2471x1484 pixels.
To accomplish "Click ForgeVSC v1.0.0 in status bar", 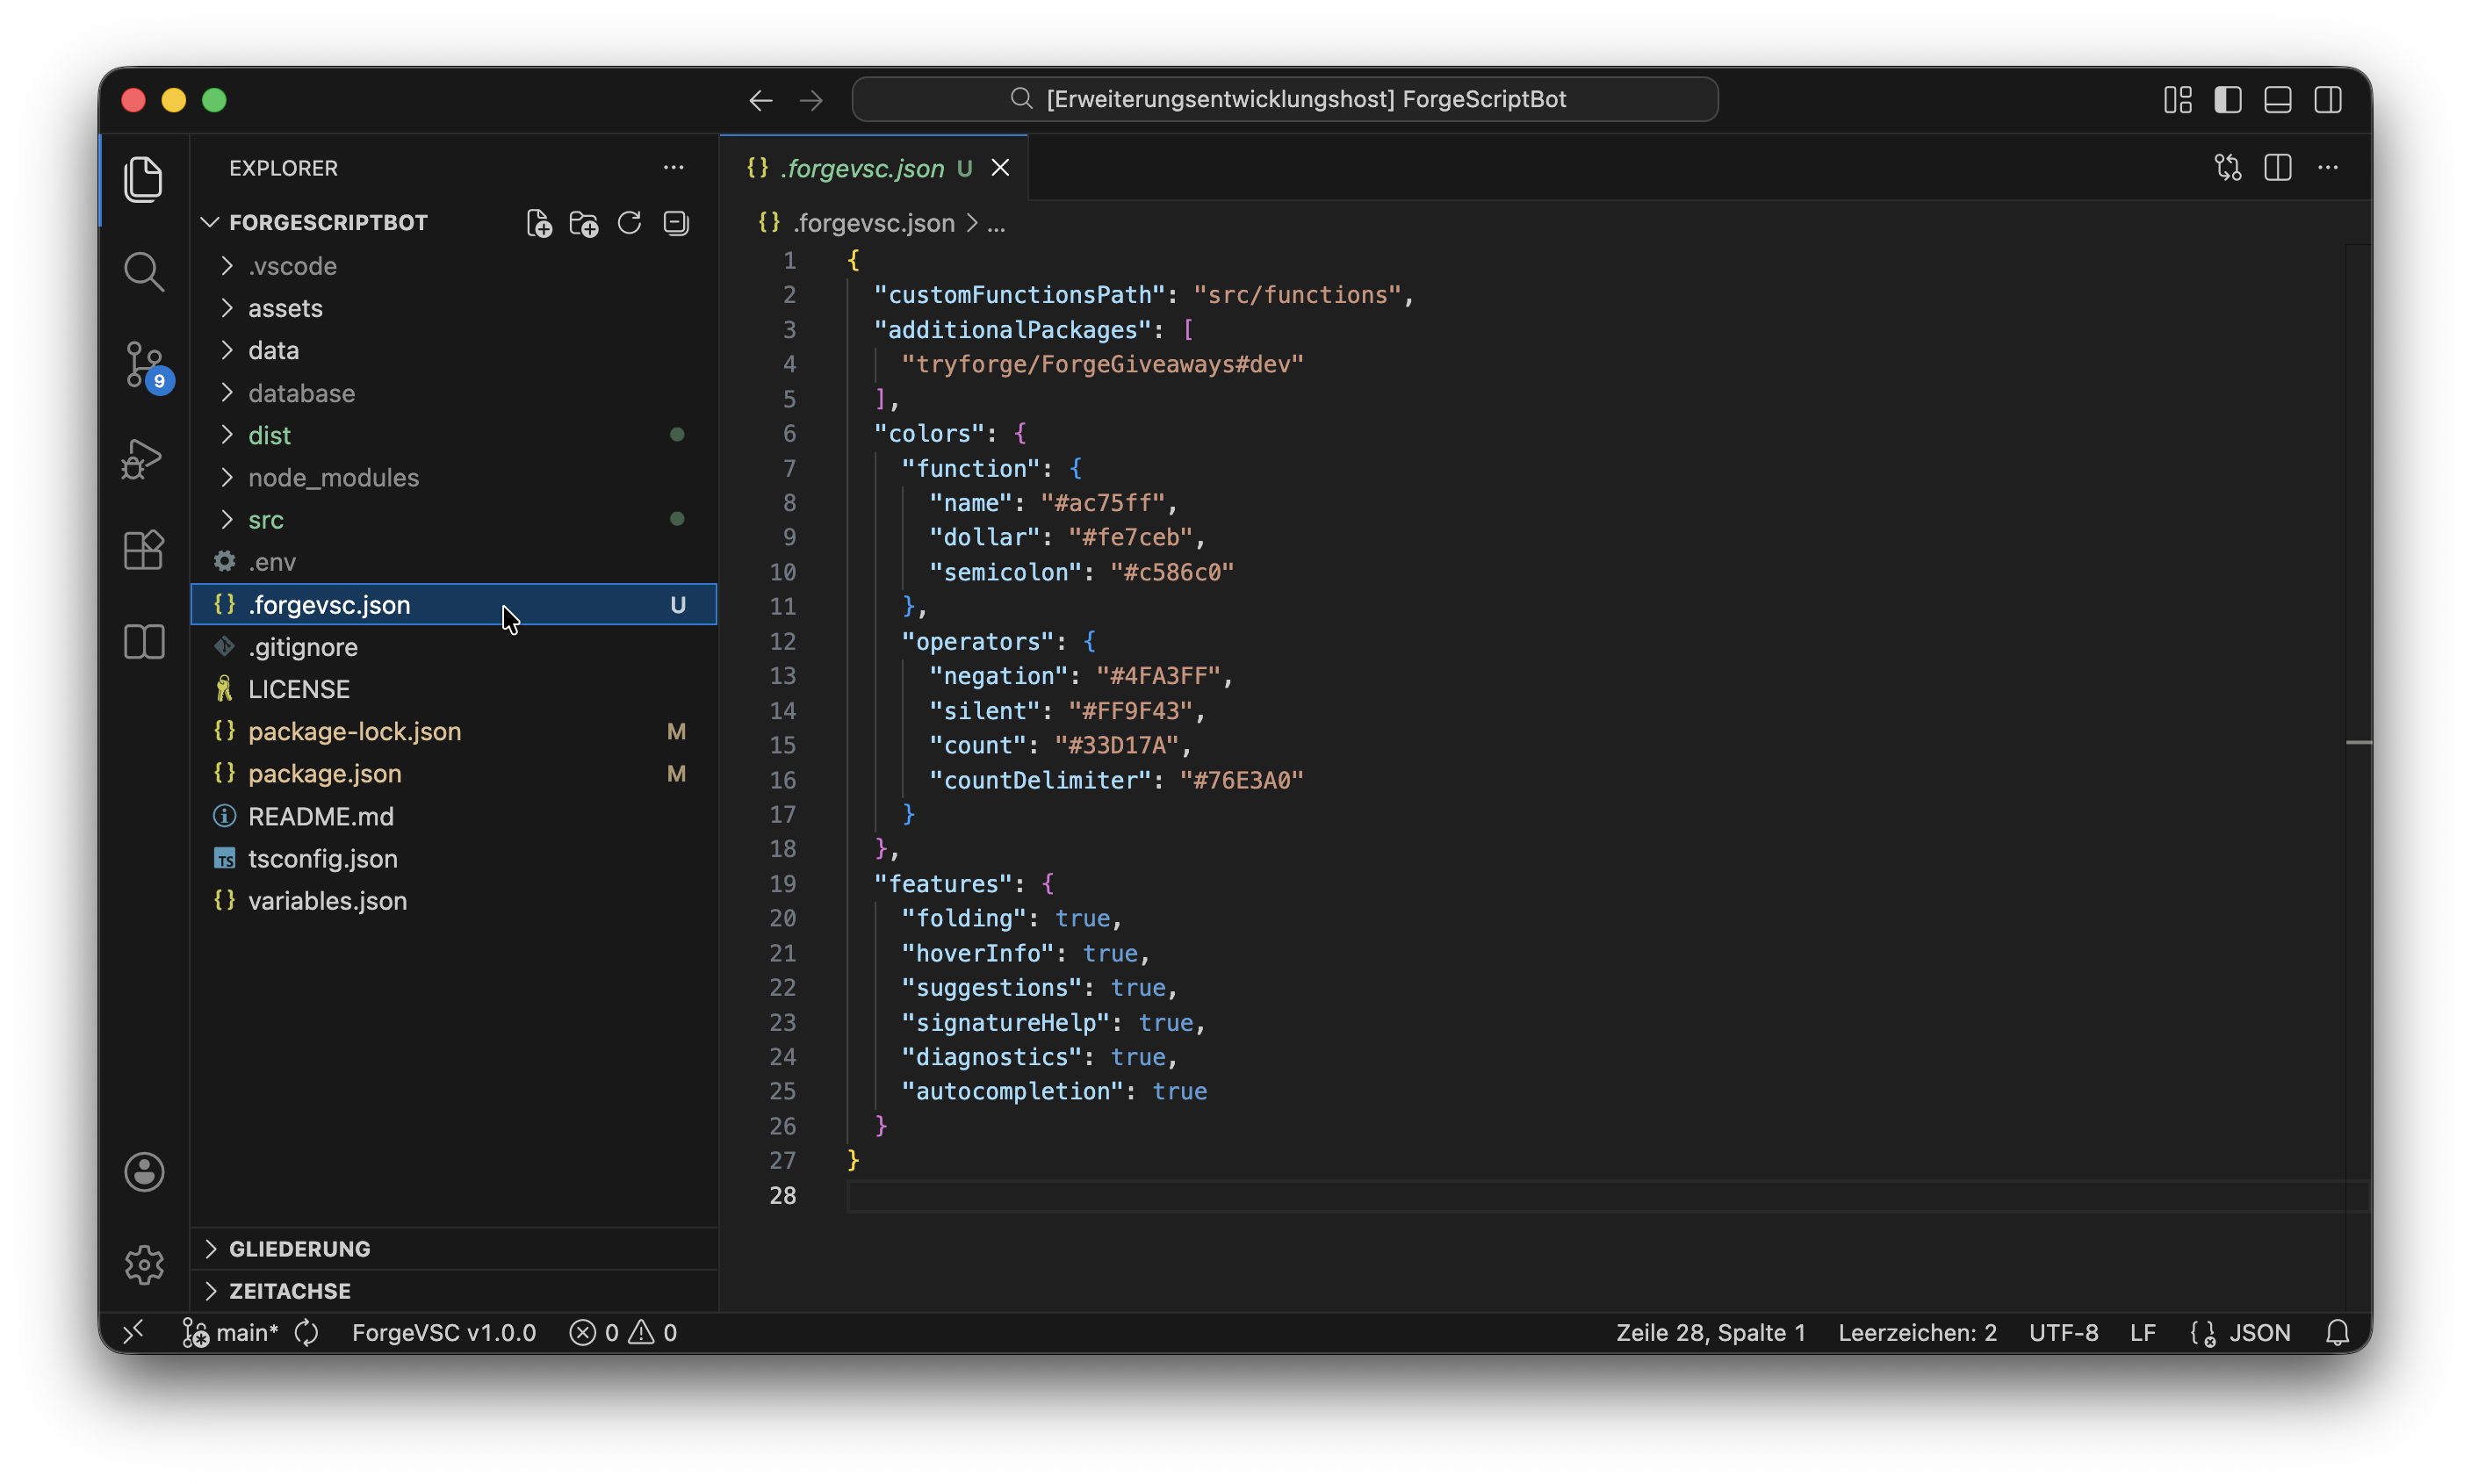I will (443, 1333).
